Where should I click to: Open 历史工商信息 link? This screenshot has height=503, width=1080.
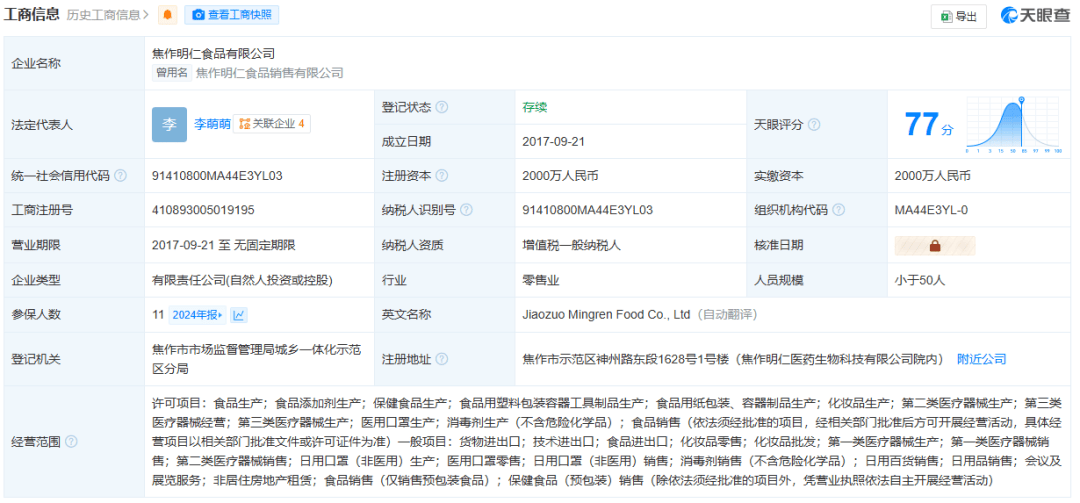108,15
